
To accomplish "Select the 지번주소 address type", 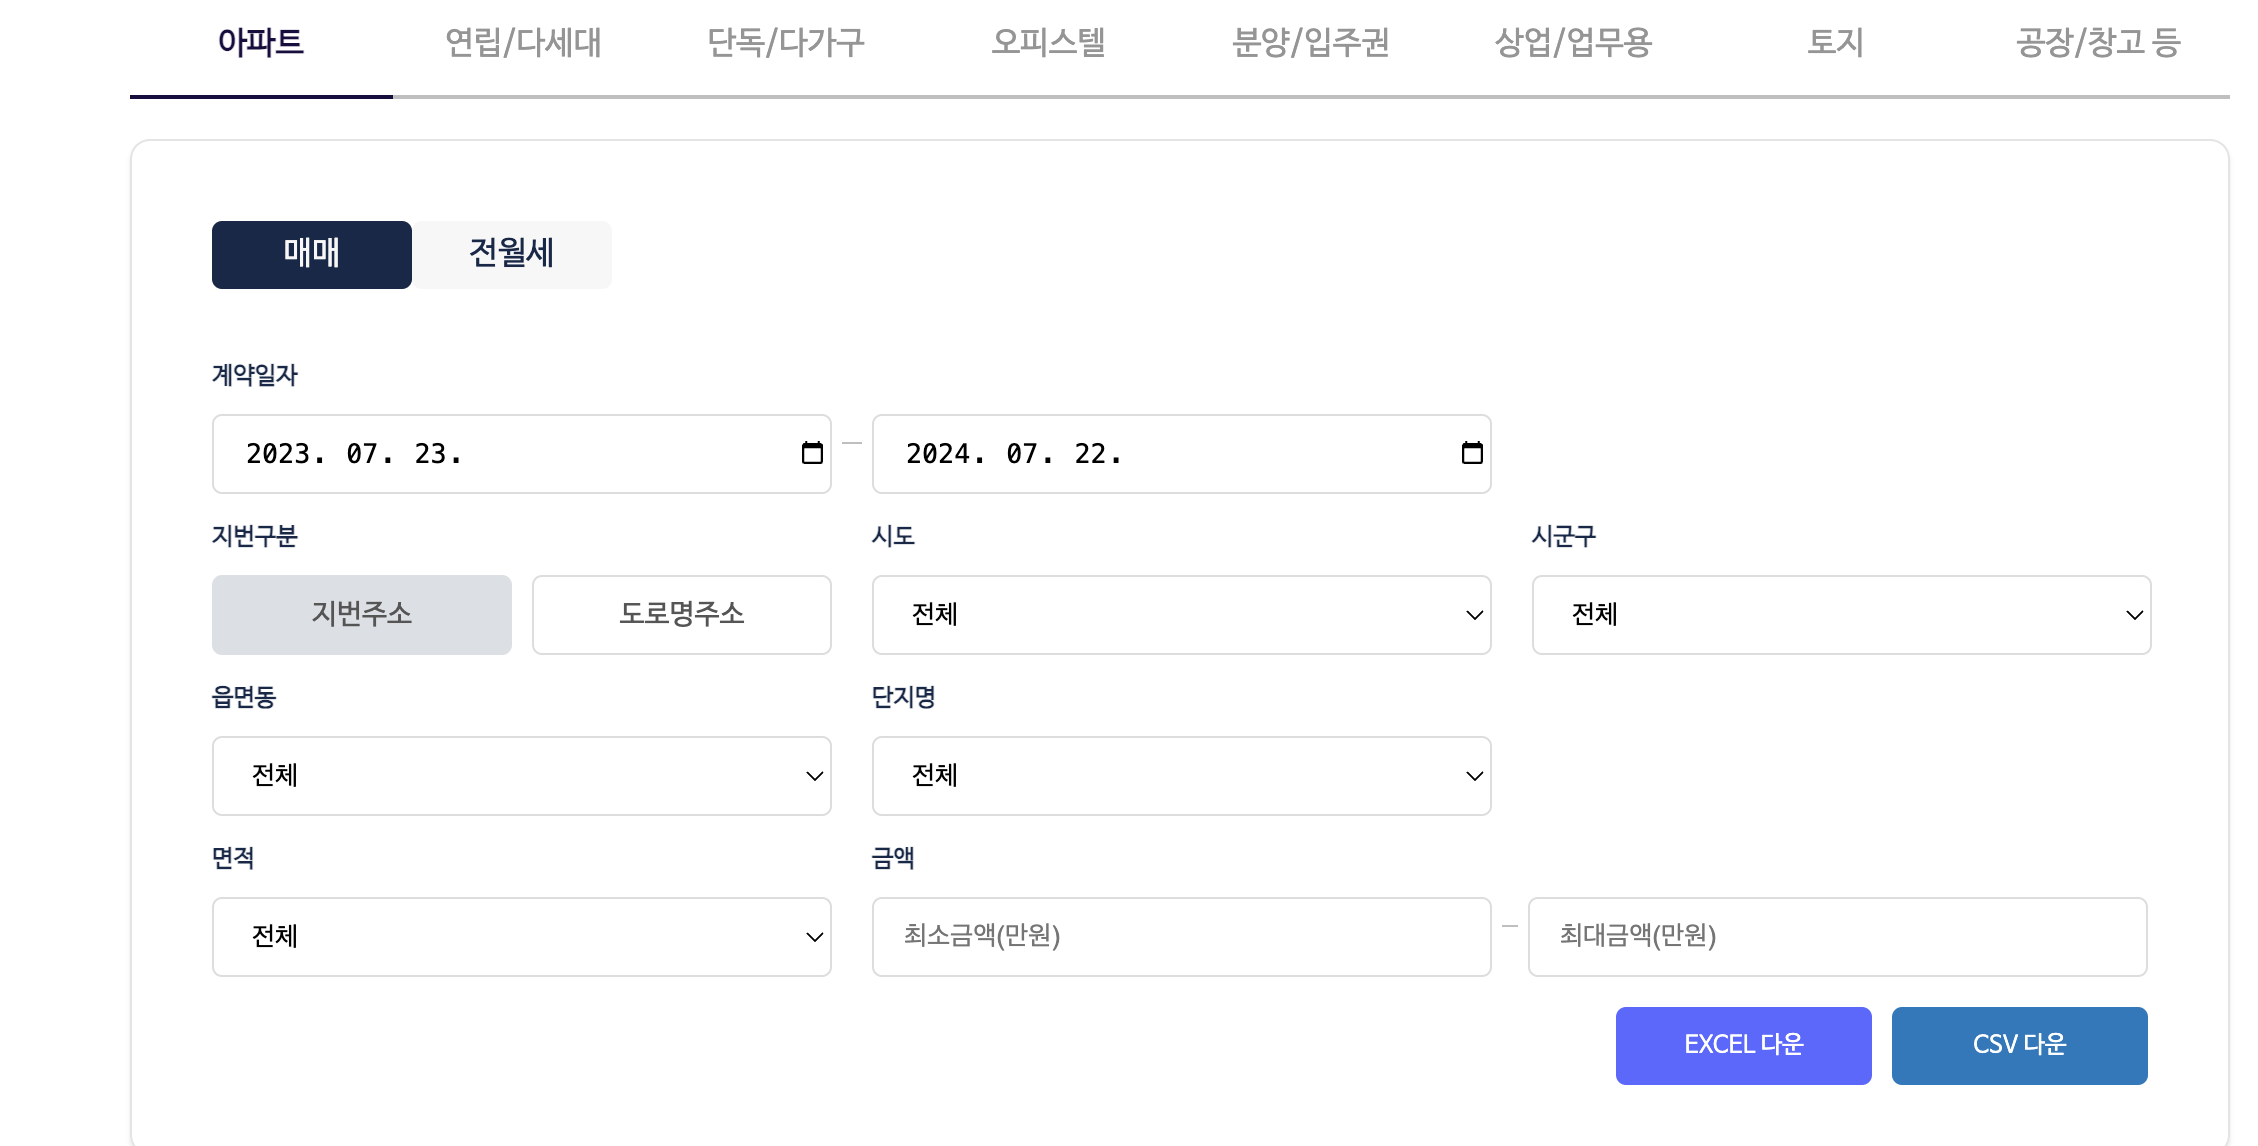I will tap(361, 615).
